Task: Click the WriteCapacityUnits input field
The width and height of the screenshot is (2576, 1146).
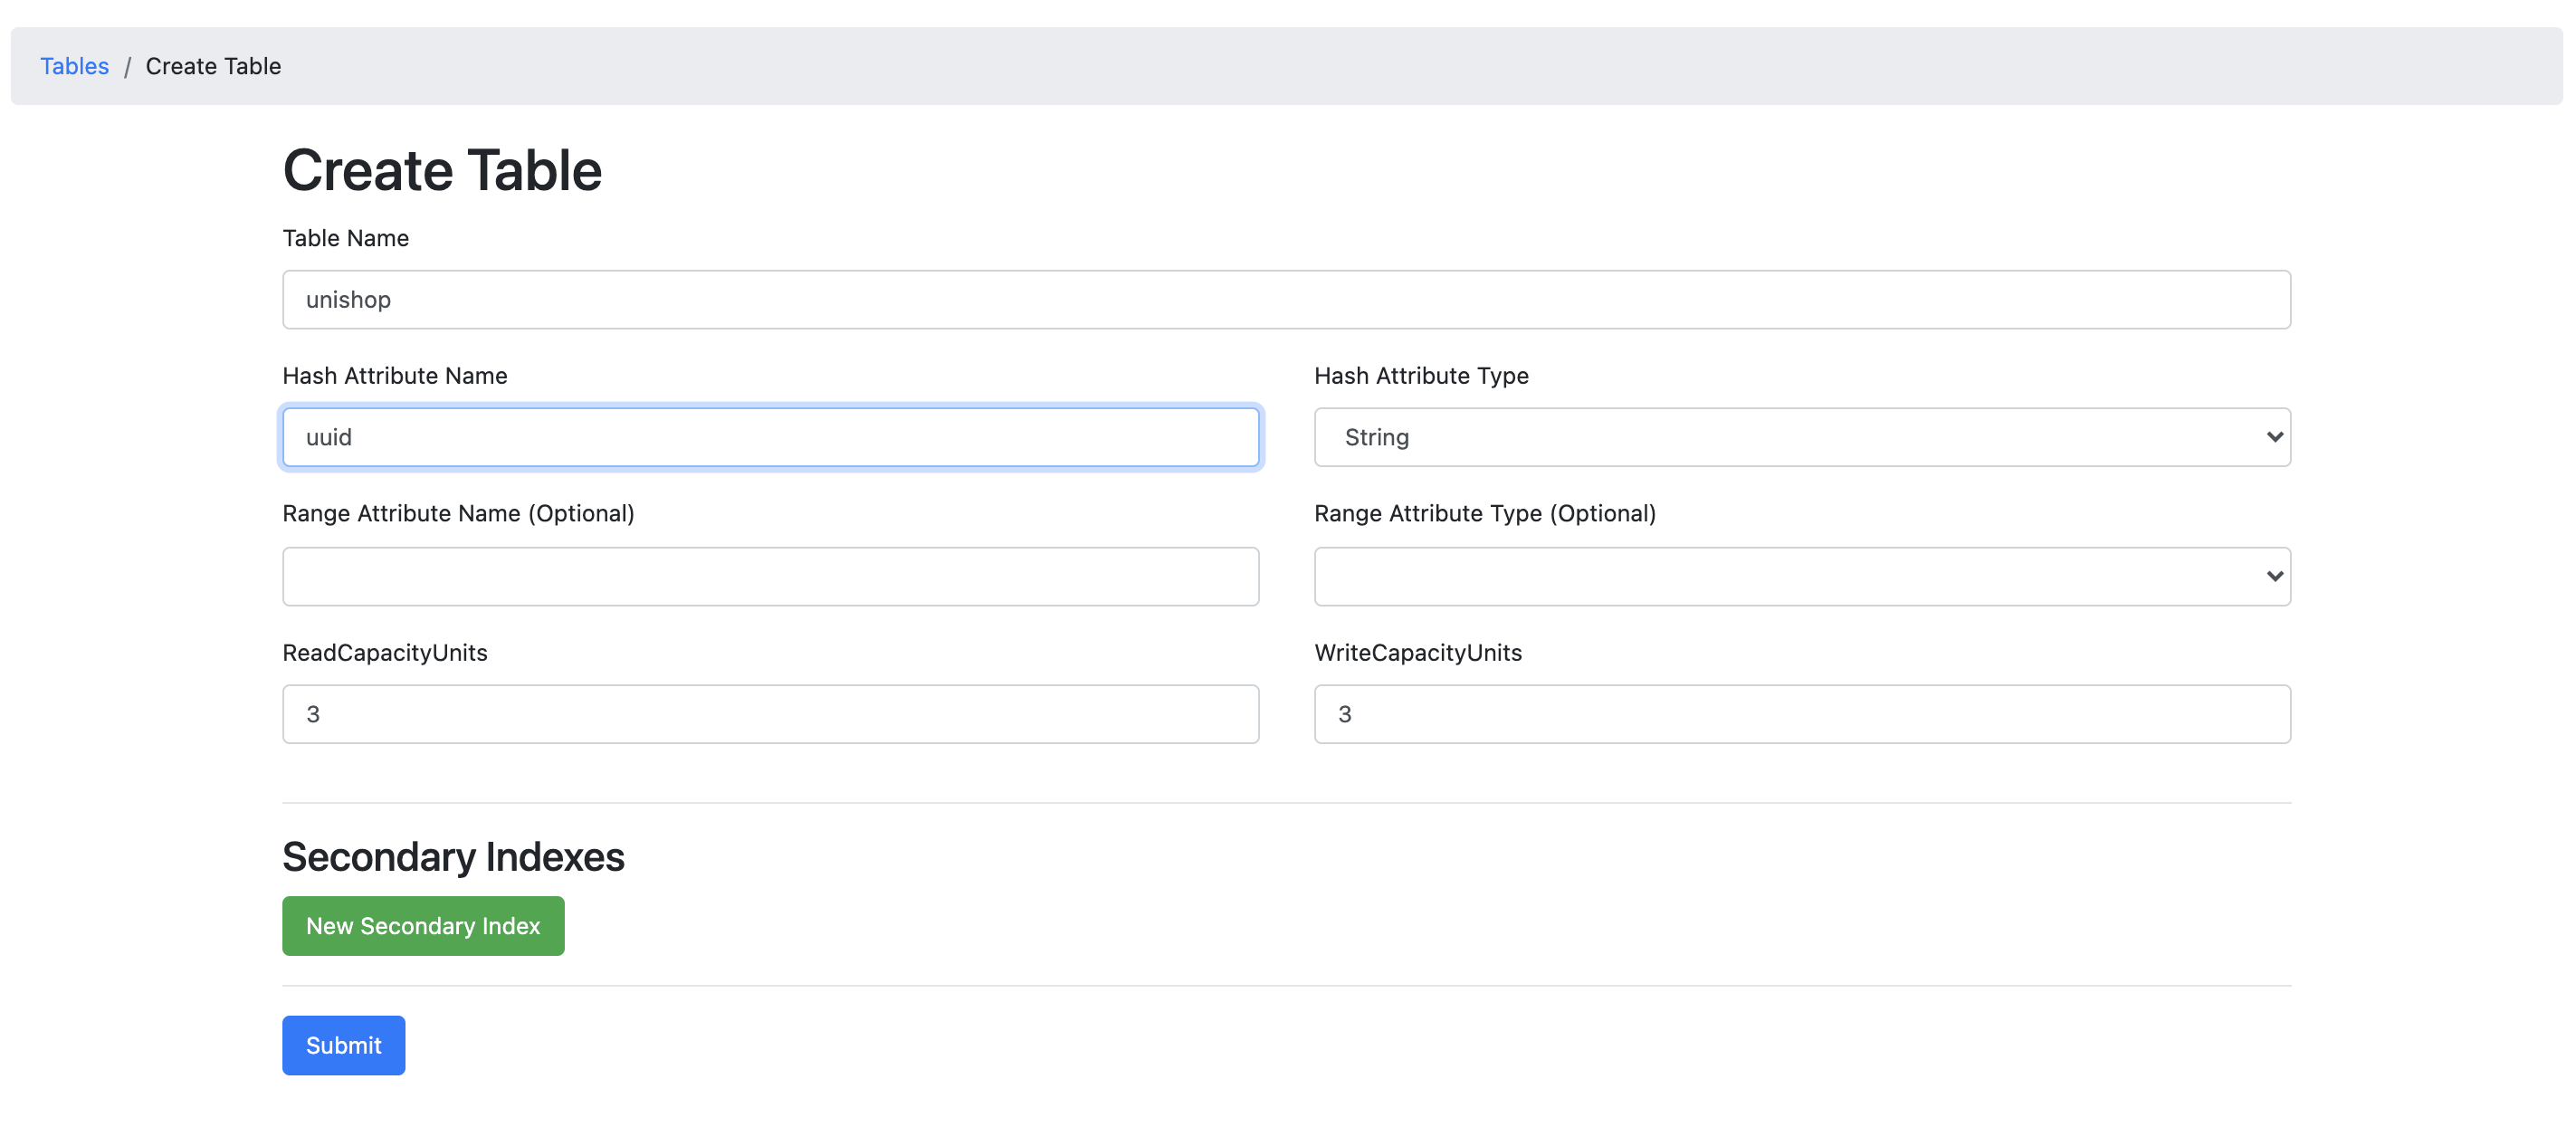Action: (x=1802, y=712)
